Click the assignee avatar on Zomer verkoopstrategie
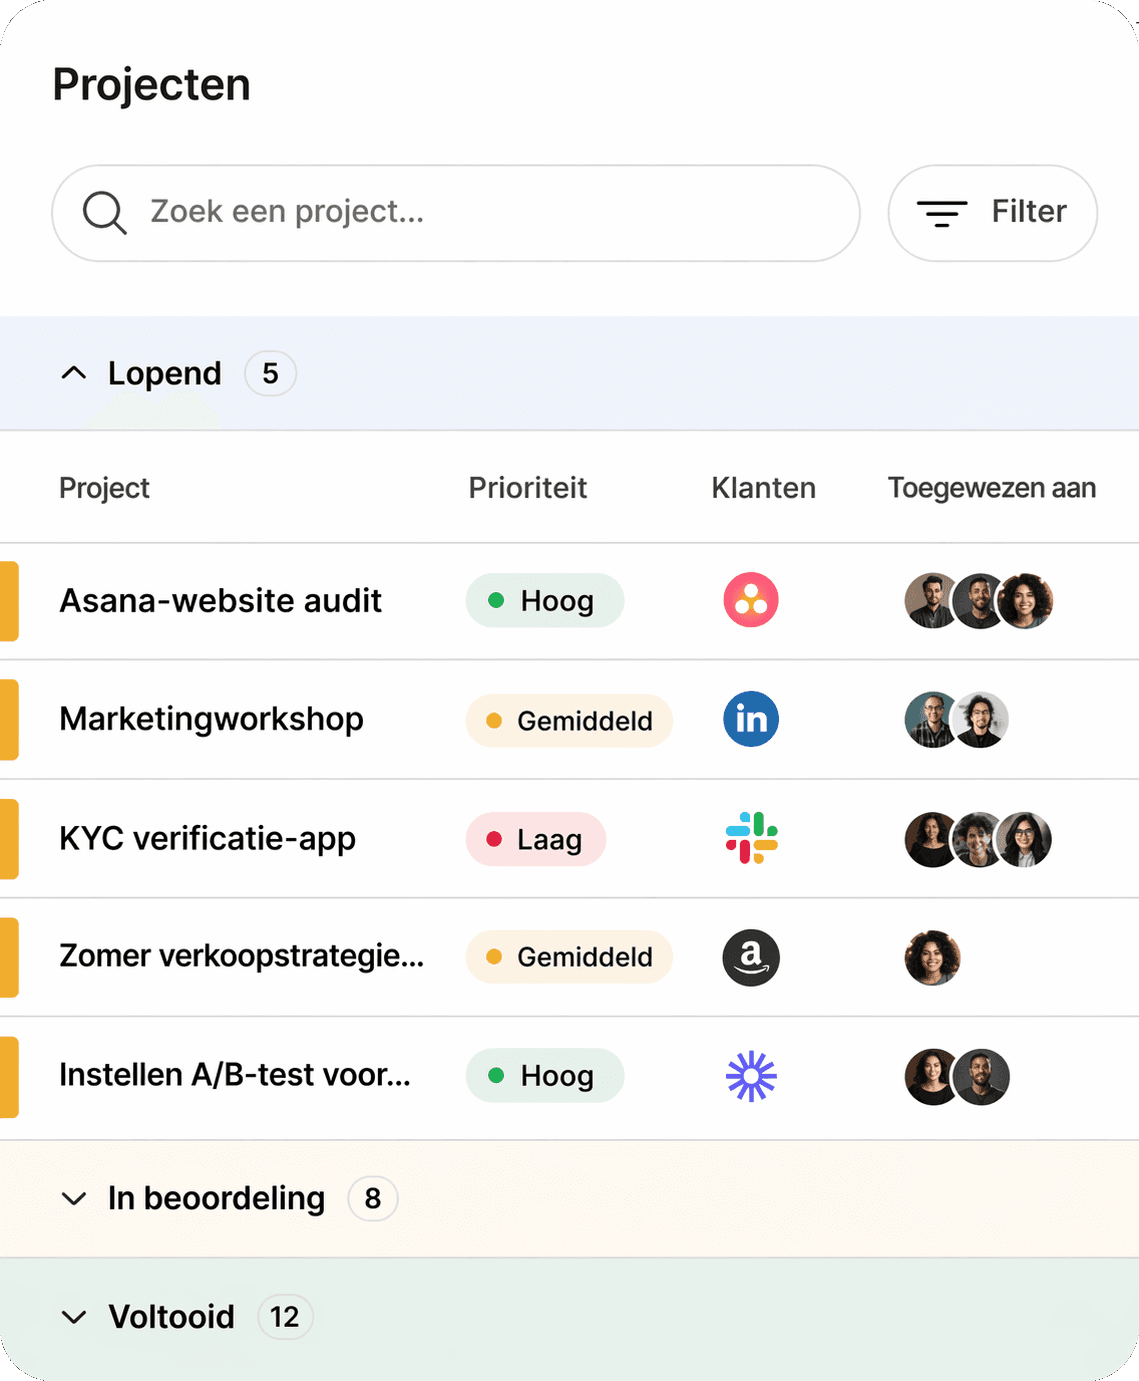Screen dimensions: 1139x1381 tap(932, 957)
